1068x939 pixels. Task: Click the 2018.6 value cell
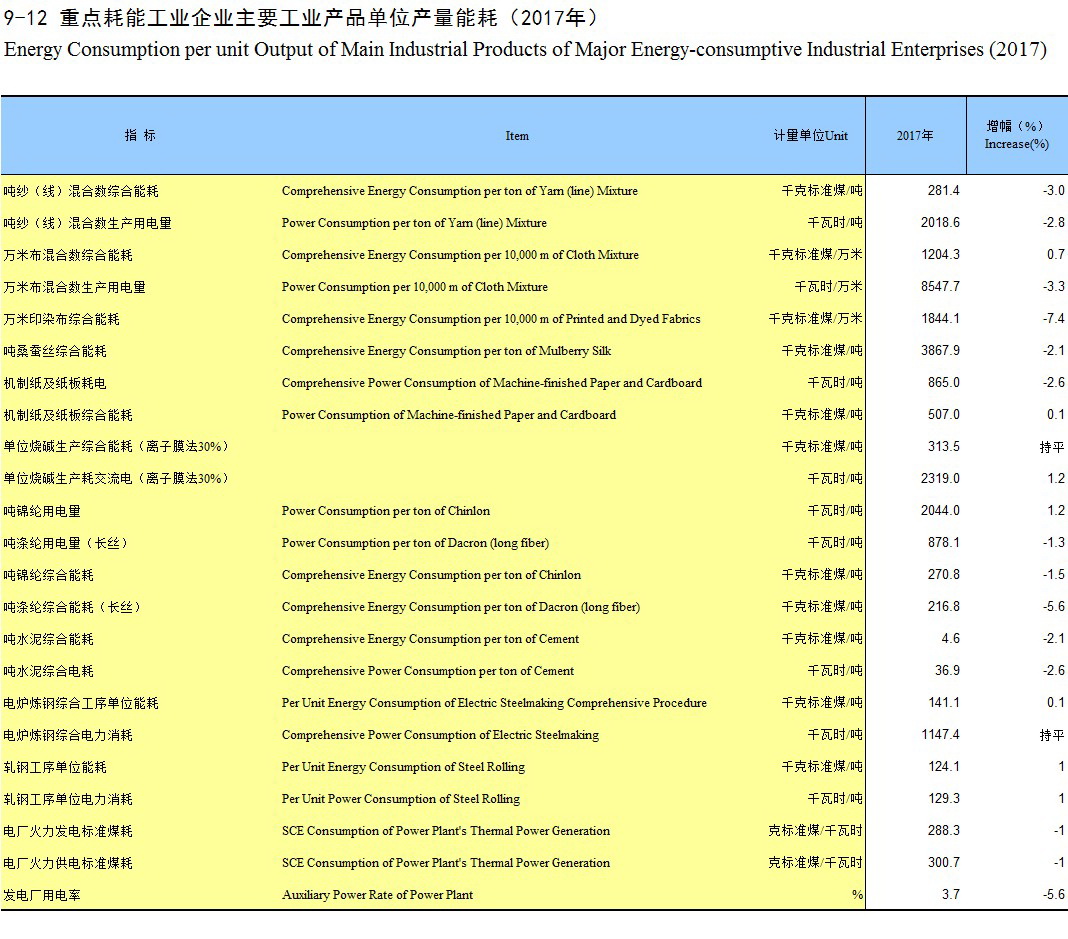point(939,223)
